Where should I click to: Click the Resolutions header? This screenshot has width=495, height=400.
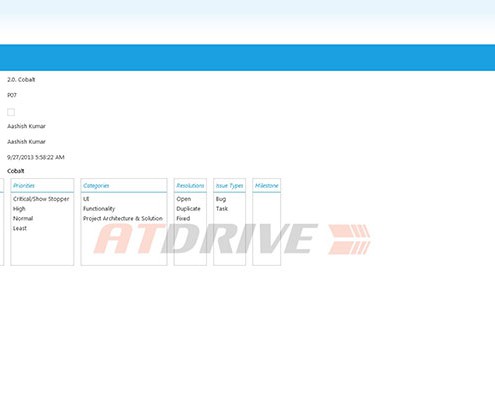(x=190, y=186)
